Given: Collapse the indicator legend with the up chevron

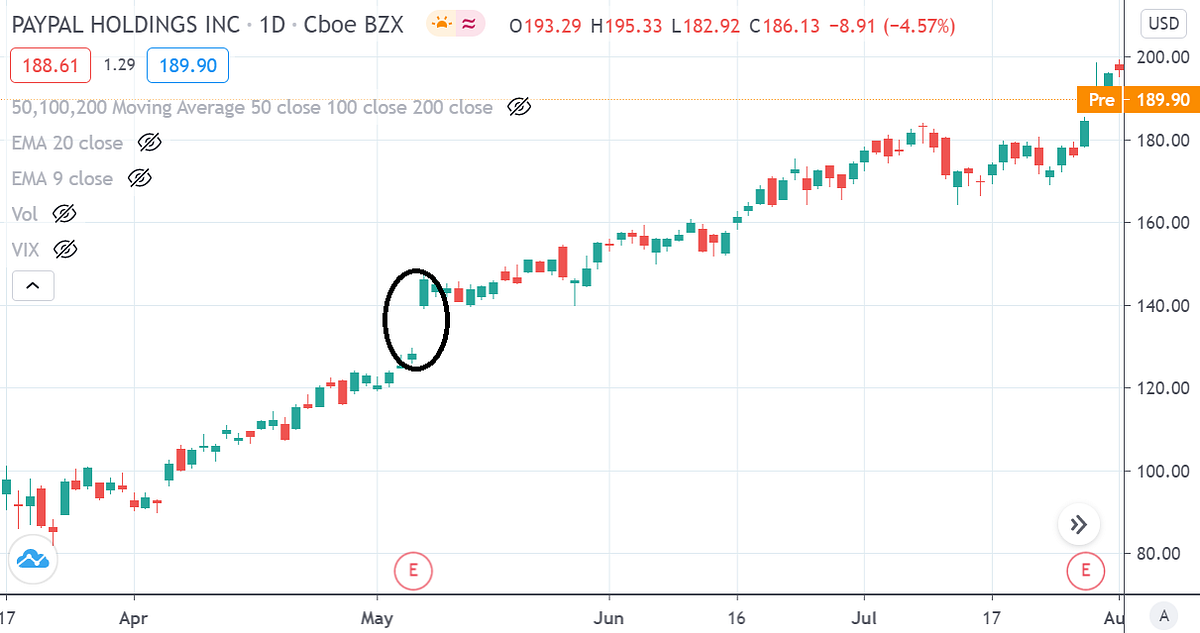Looking at the screenshot, I should click(x=33, y=285).
